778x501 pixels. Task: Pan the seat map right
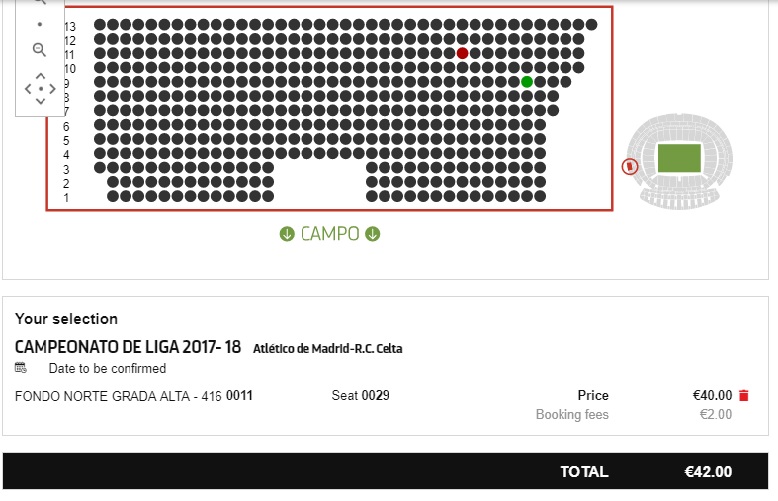tap(53, 88)
